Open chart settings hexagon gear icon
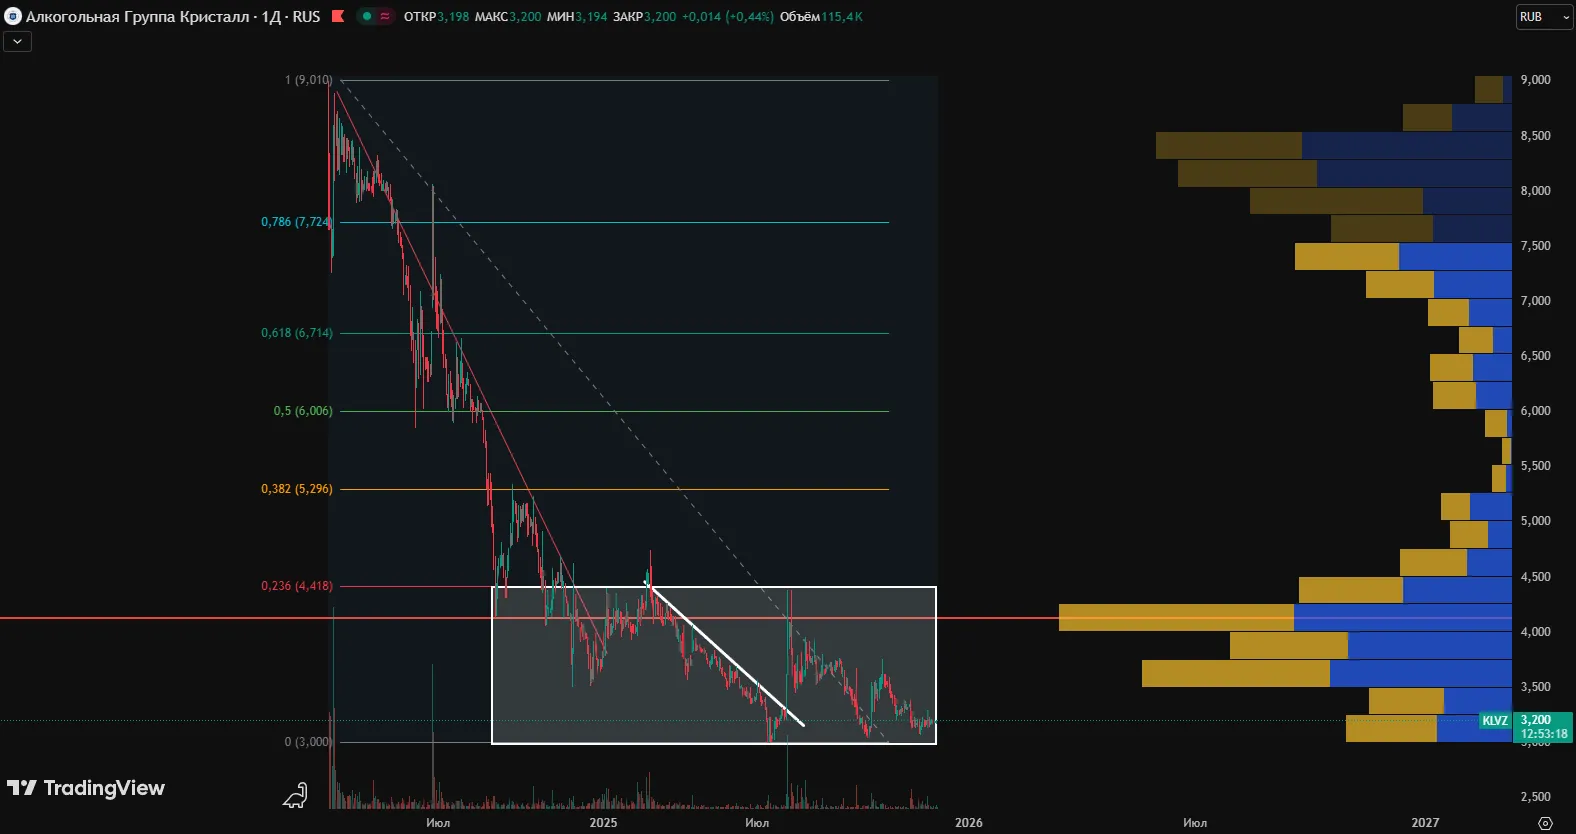Image resolution: width=1576 pixels, height=834 pixels. (1545, 823)
